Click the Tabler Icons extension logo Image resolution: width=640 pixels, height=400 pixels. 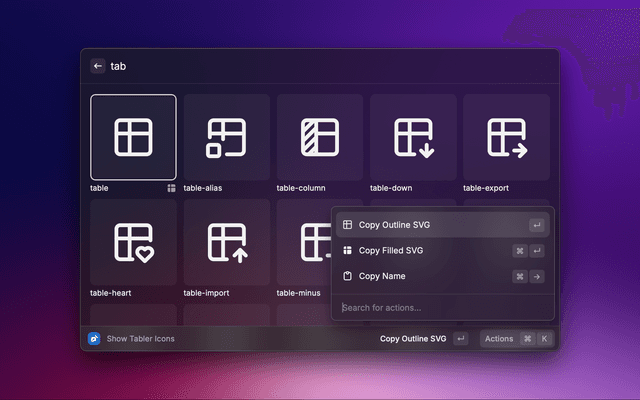point(94,339)
